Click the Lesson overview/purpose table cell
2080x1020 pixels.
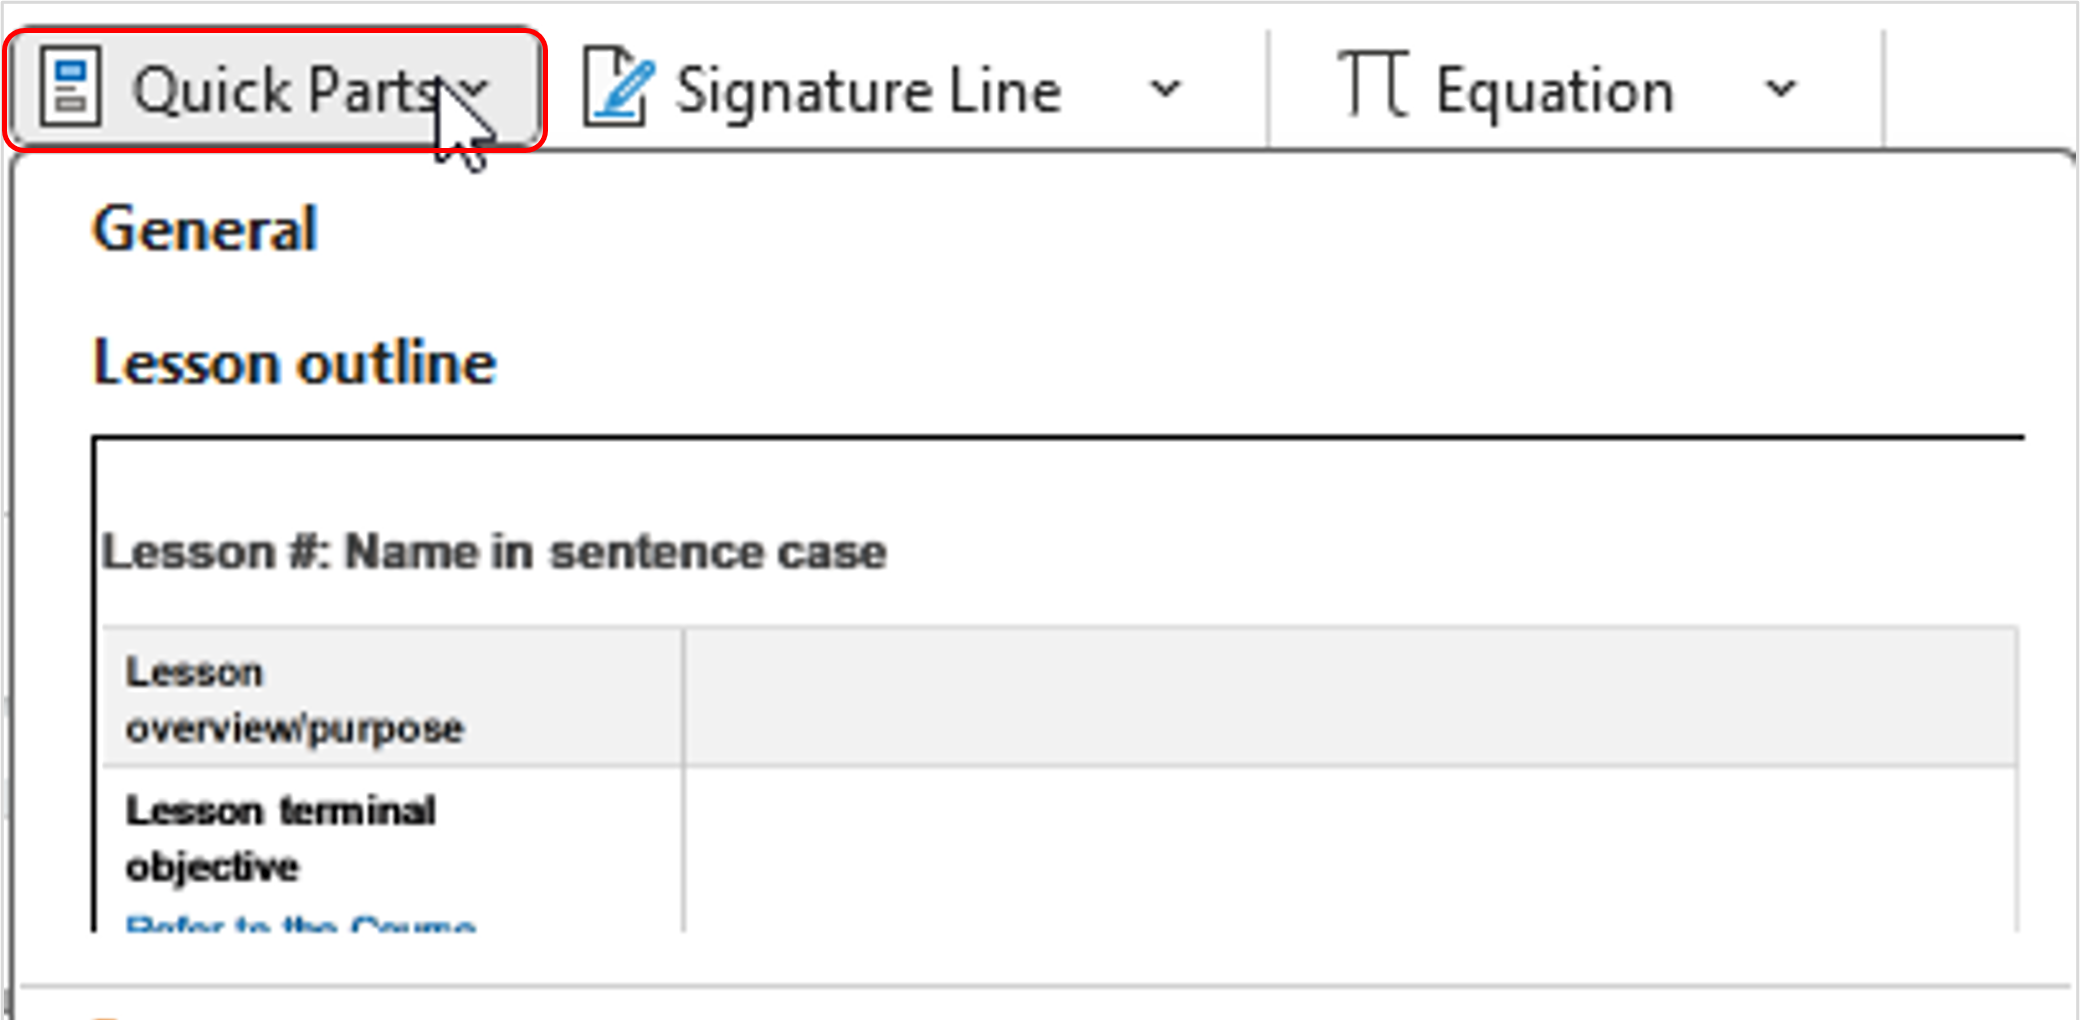coord(295,700)
